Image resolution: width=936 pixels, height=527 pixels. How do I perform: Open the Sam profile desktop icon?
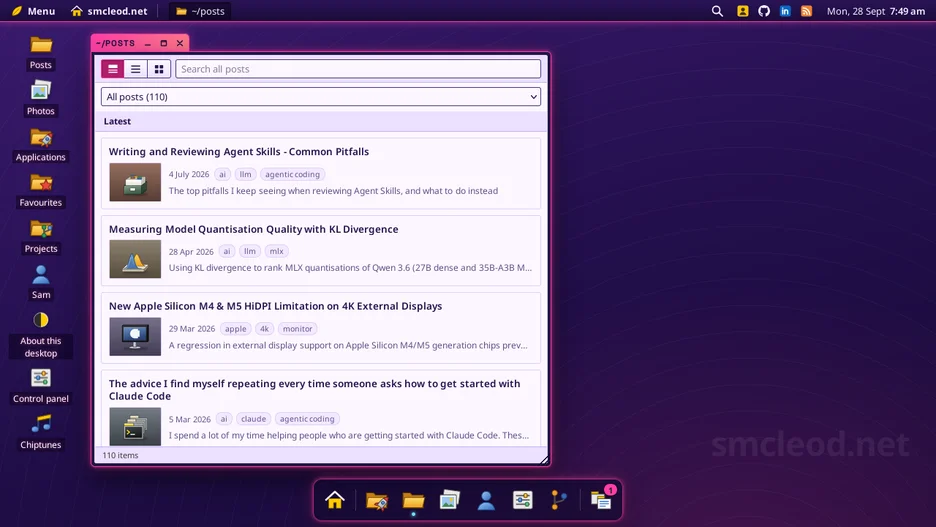41,282
